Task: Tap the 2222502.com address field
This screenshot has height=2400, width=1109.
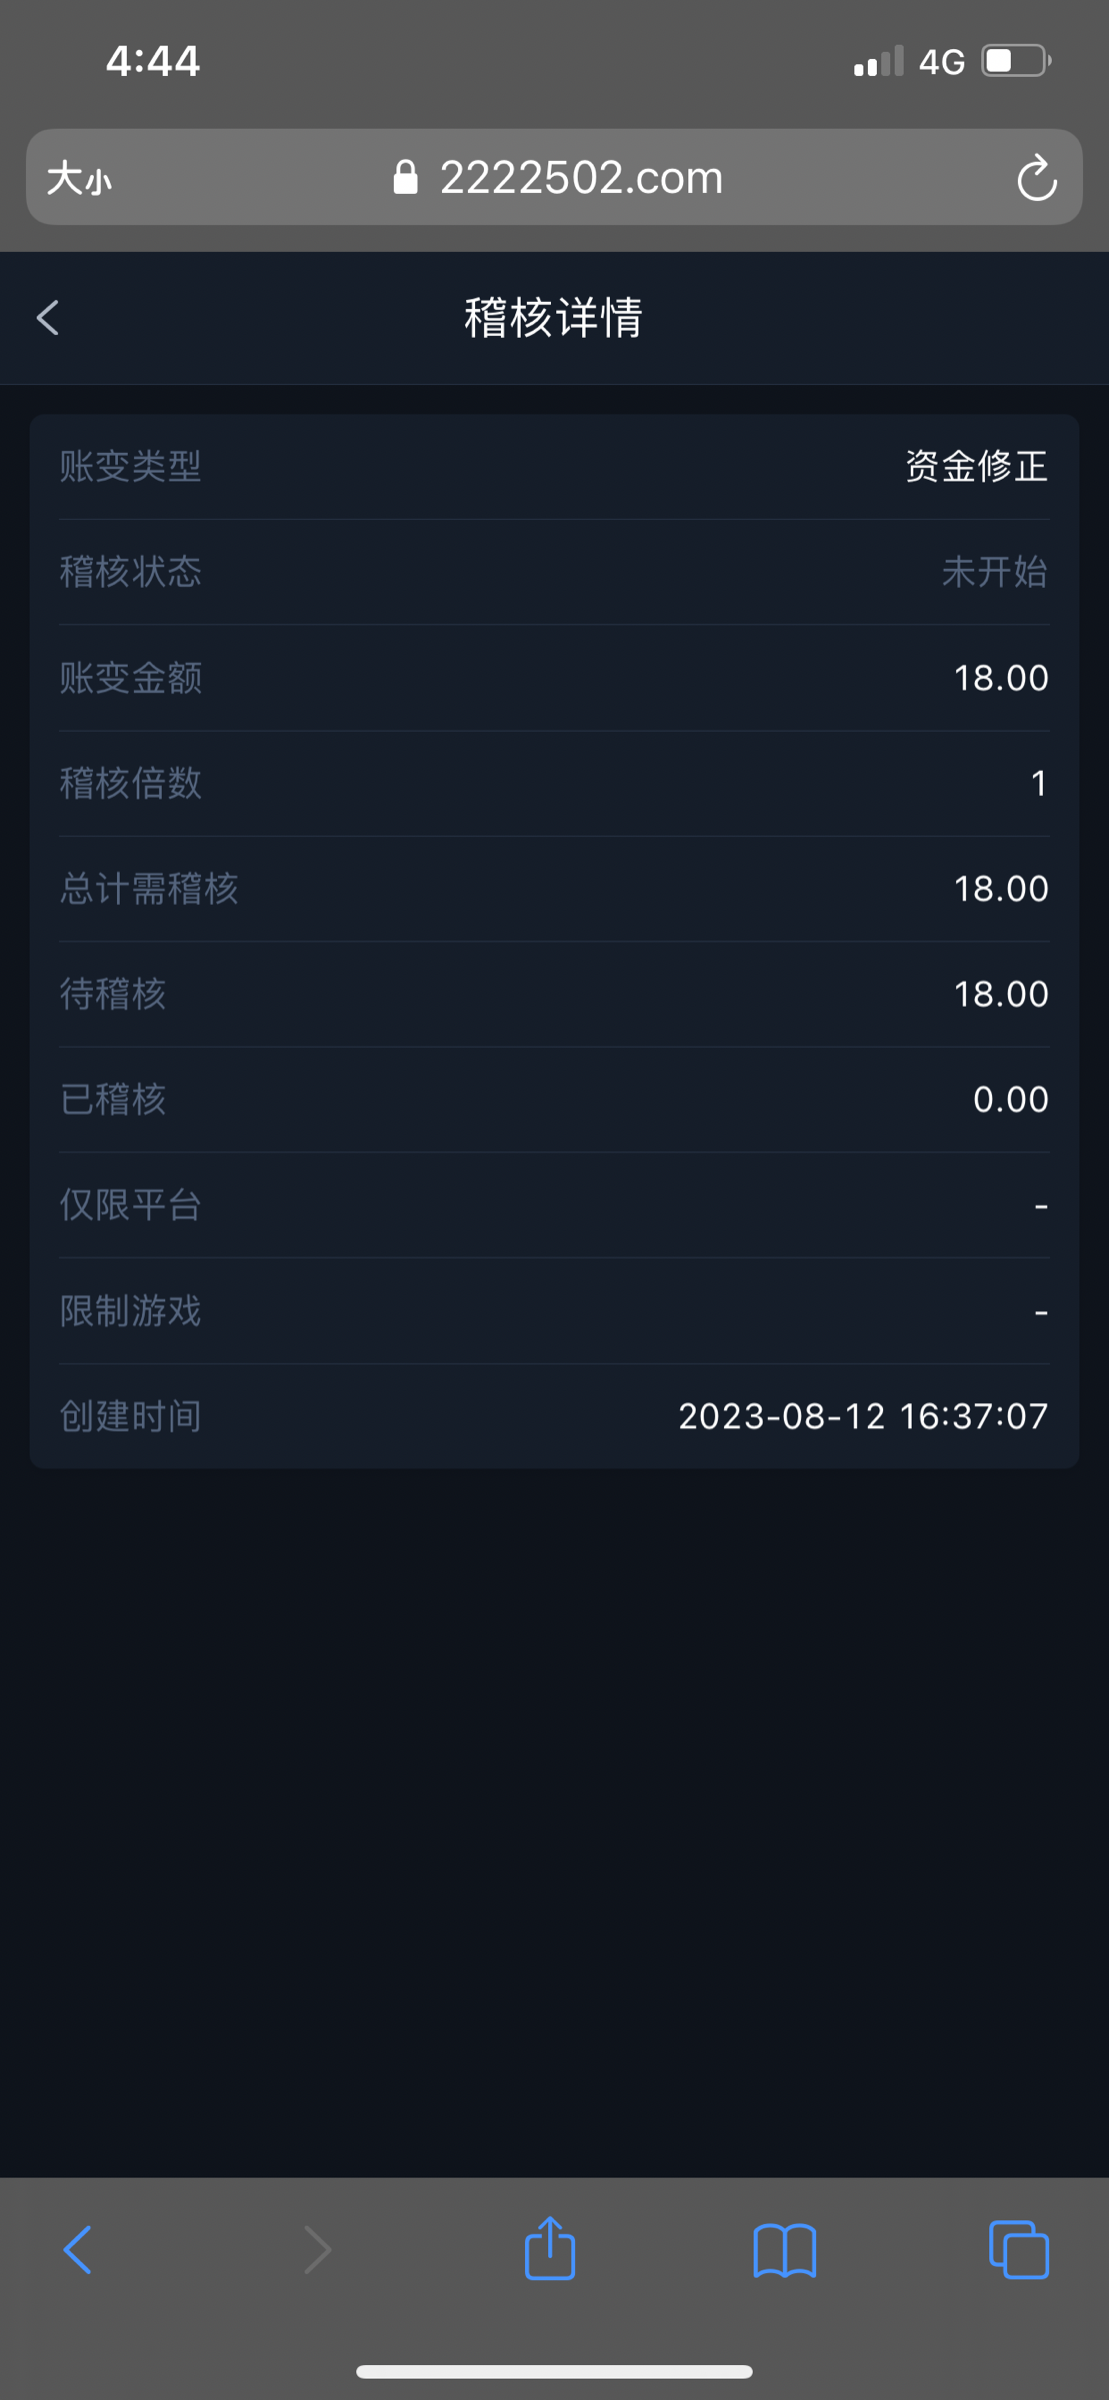Action: (581, 178)
